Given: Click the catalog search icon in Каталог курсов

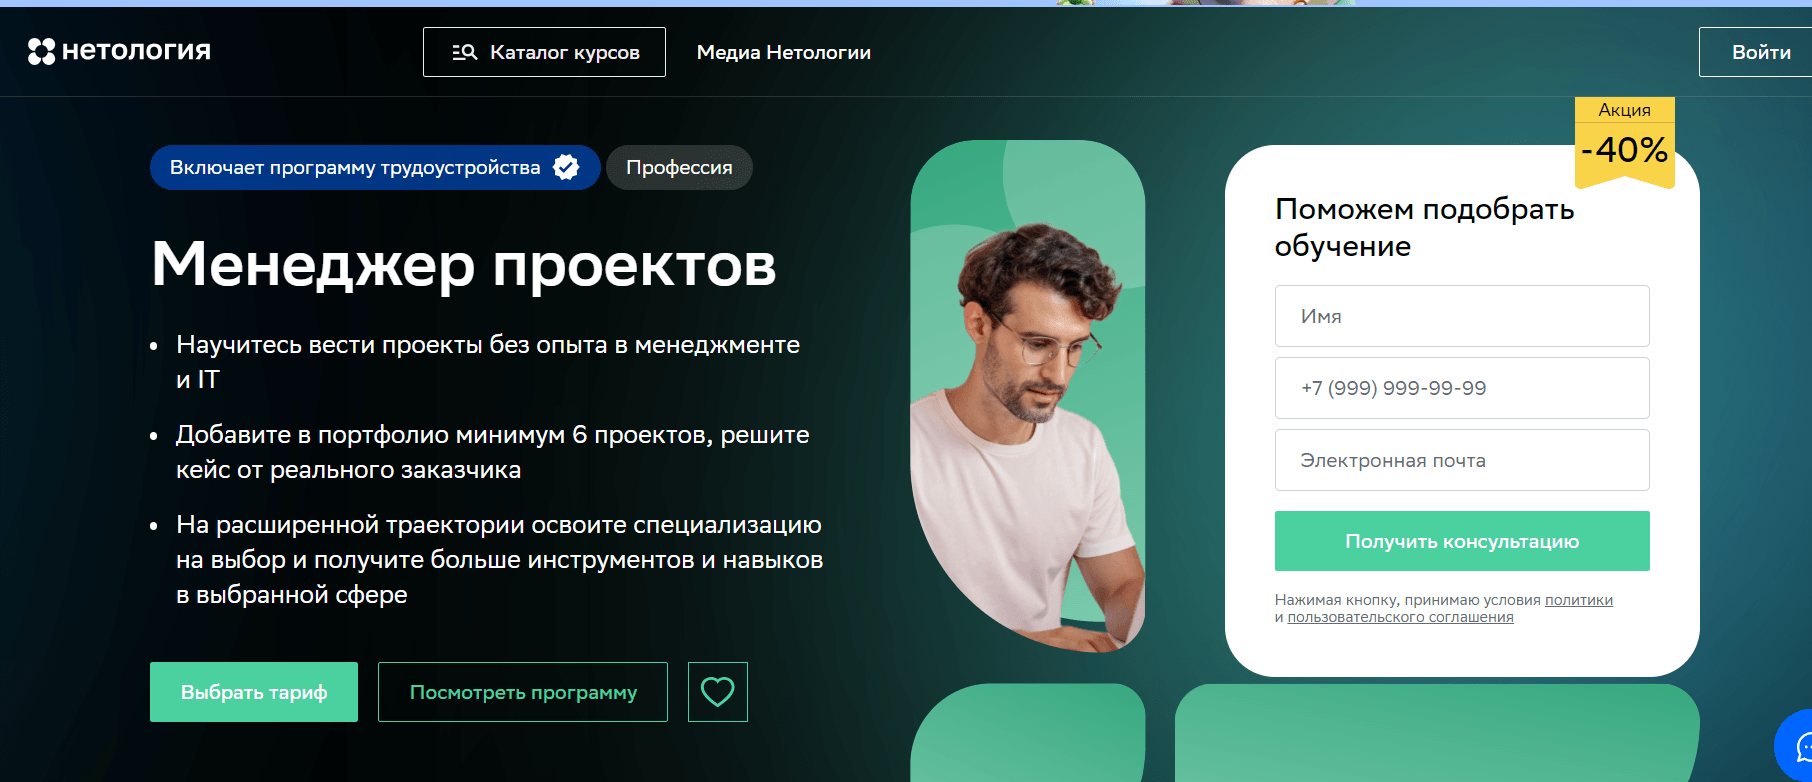Looking at the screenshot, I should (464, 52).
